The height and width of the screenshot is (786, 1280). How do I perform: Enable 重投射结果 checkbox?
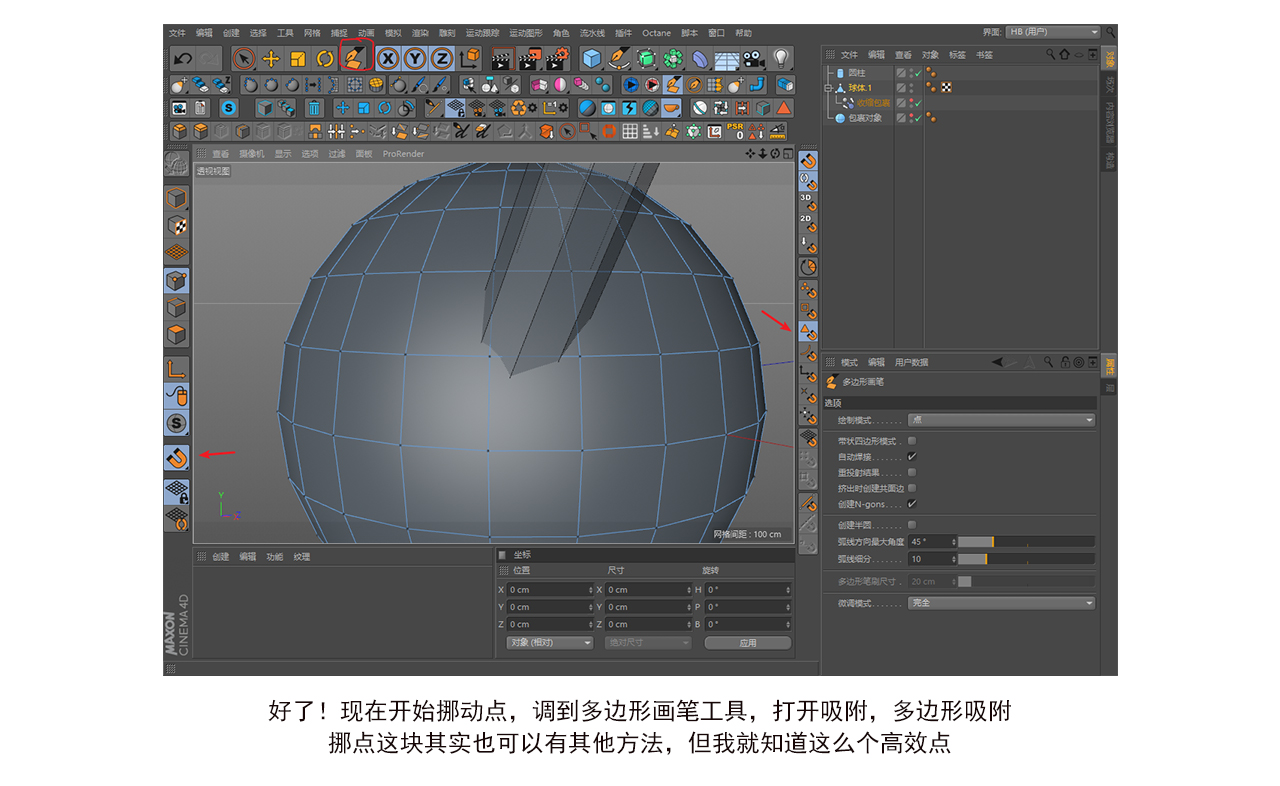pos(912,472)
